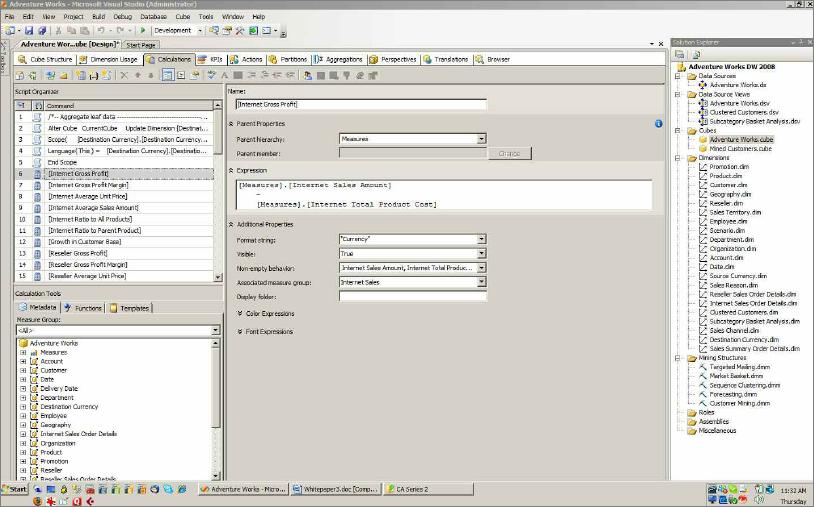Viewport: 814px width, 507px height.
Task: Click first icon in Solution Explorer toolbar
Action: (x=680, y=54)
